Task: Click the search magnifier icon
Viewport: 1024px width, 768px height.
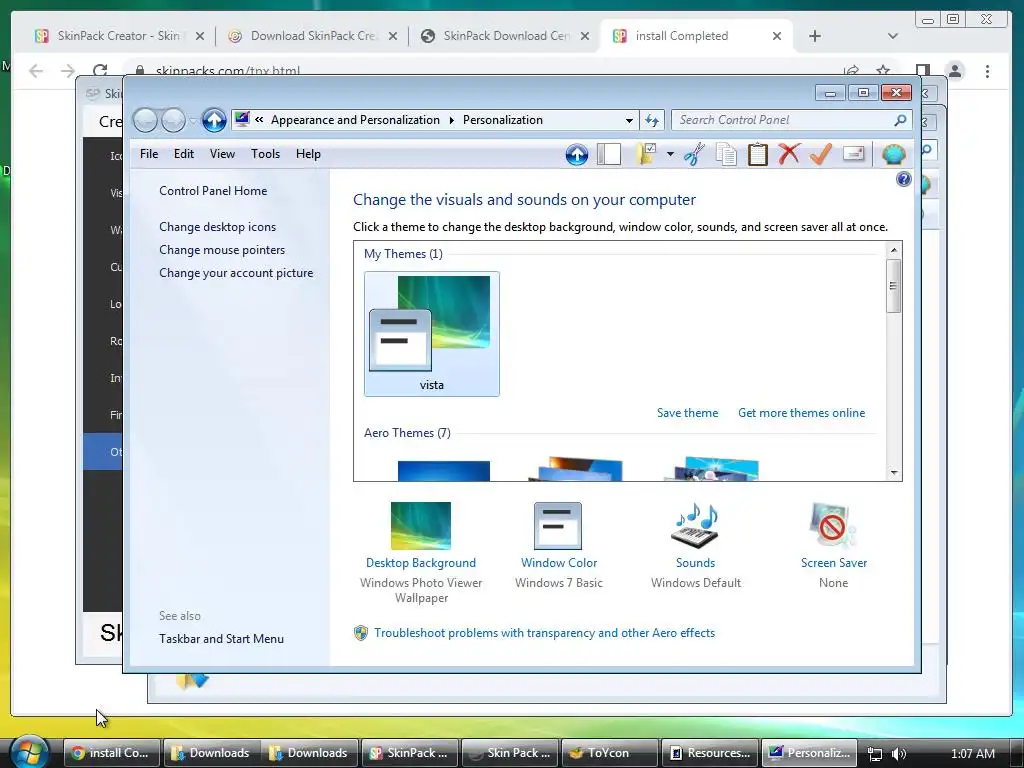Action: click(x=901, y=120)
